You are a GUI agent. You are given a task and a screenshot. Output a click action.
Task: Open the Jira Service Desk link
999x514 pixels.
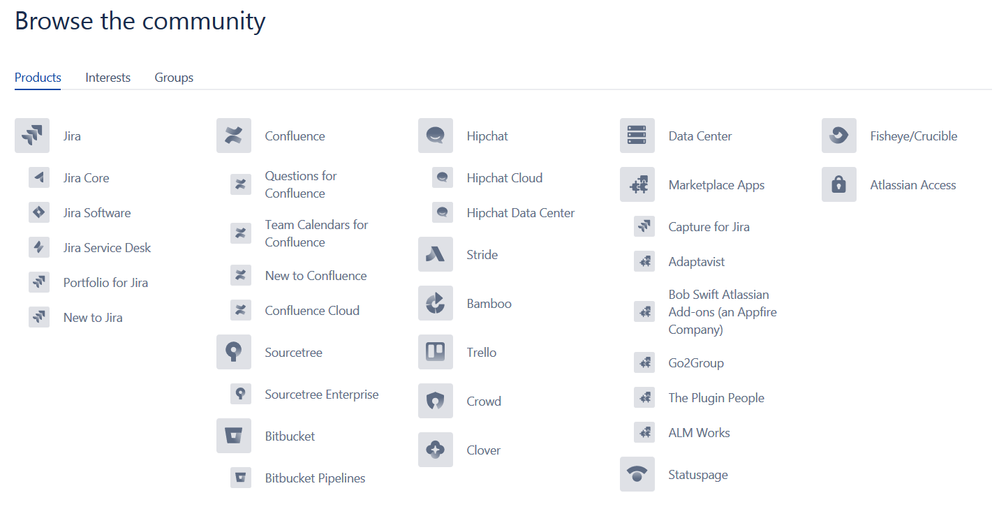[107, 247]
